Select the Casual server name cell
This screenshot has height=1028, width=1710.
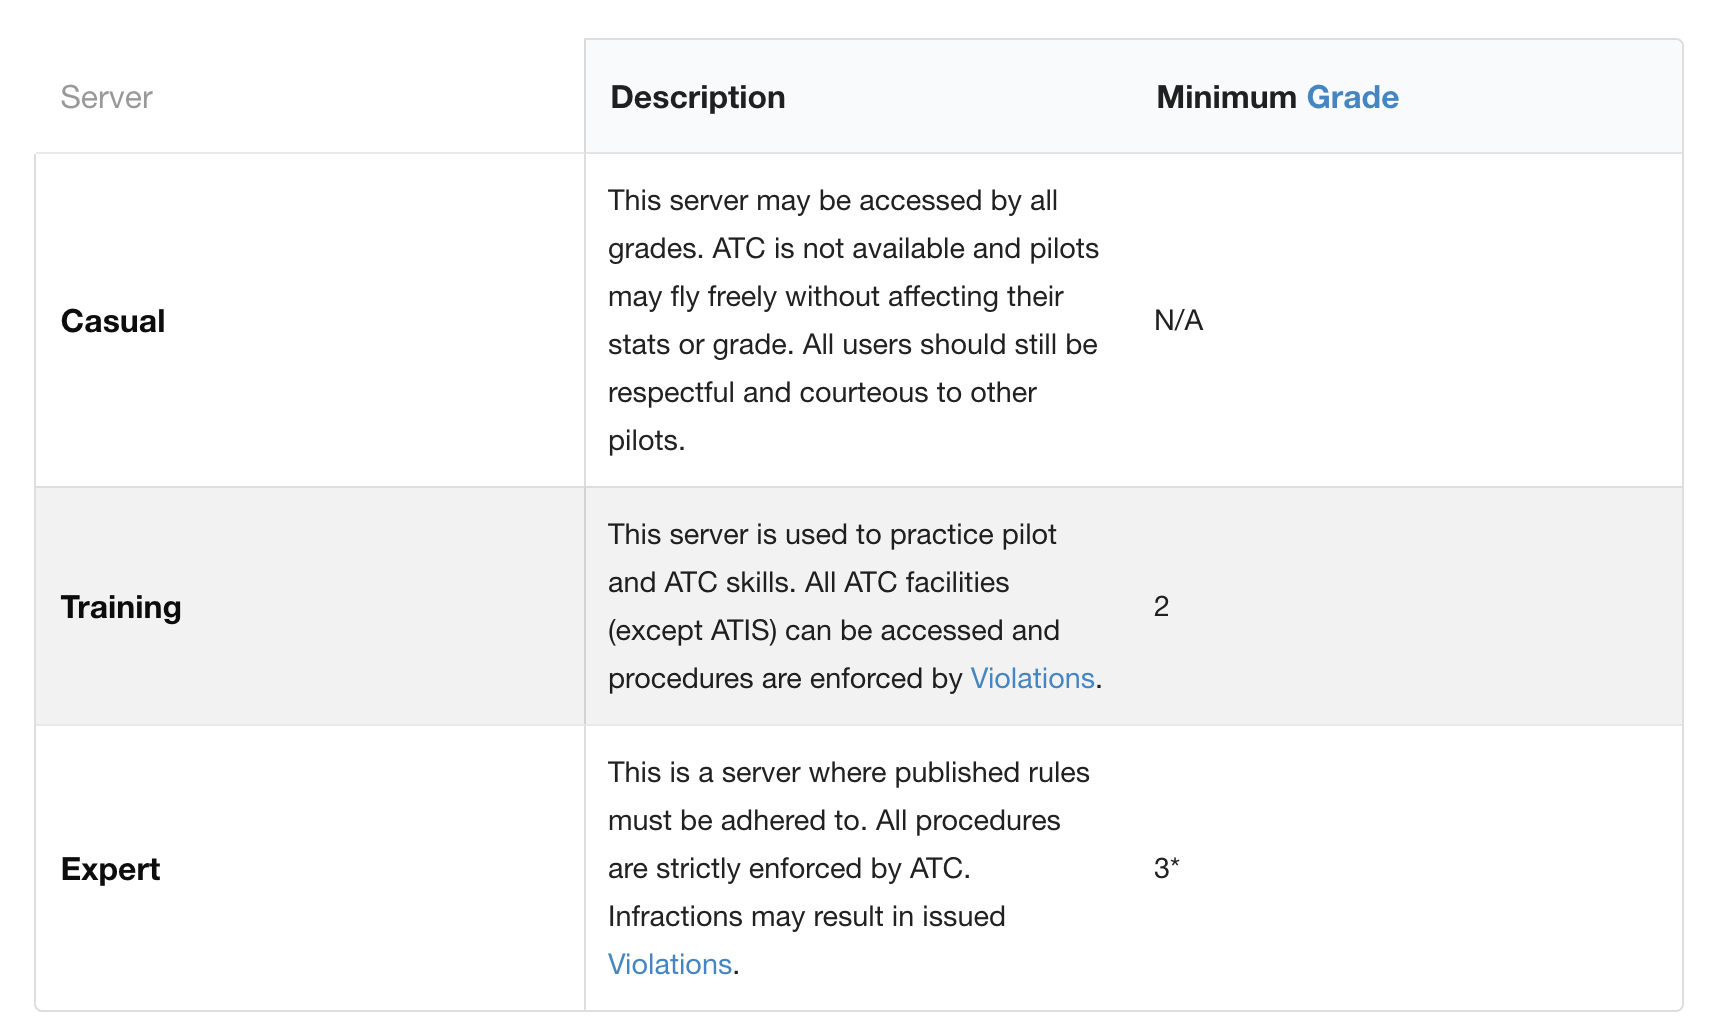click(x=113, y=321)
